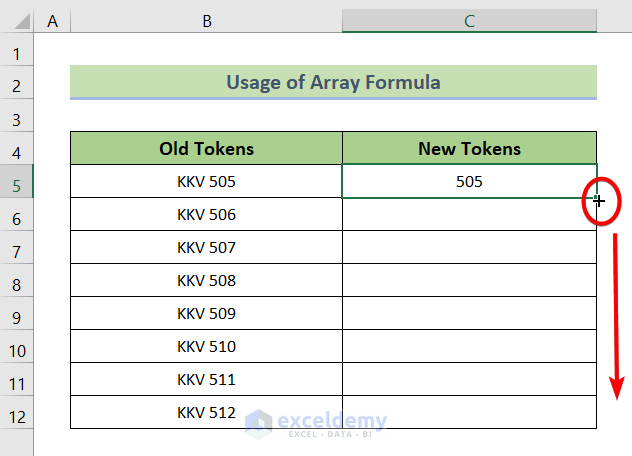Click the Usage of Array Formula title
Image resolution: width=632 pixels, height=456 pixels.
(x=333, y=82)
